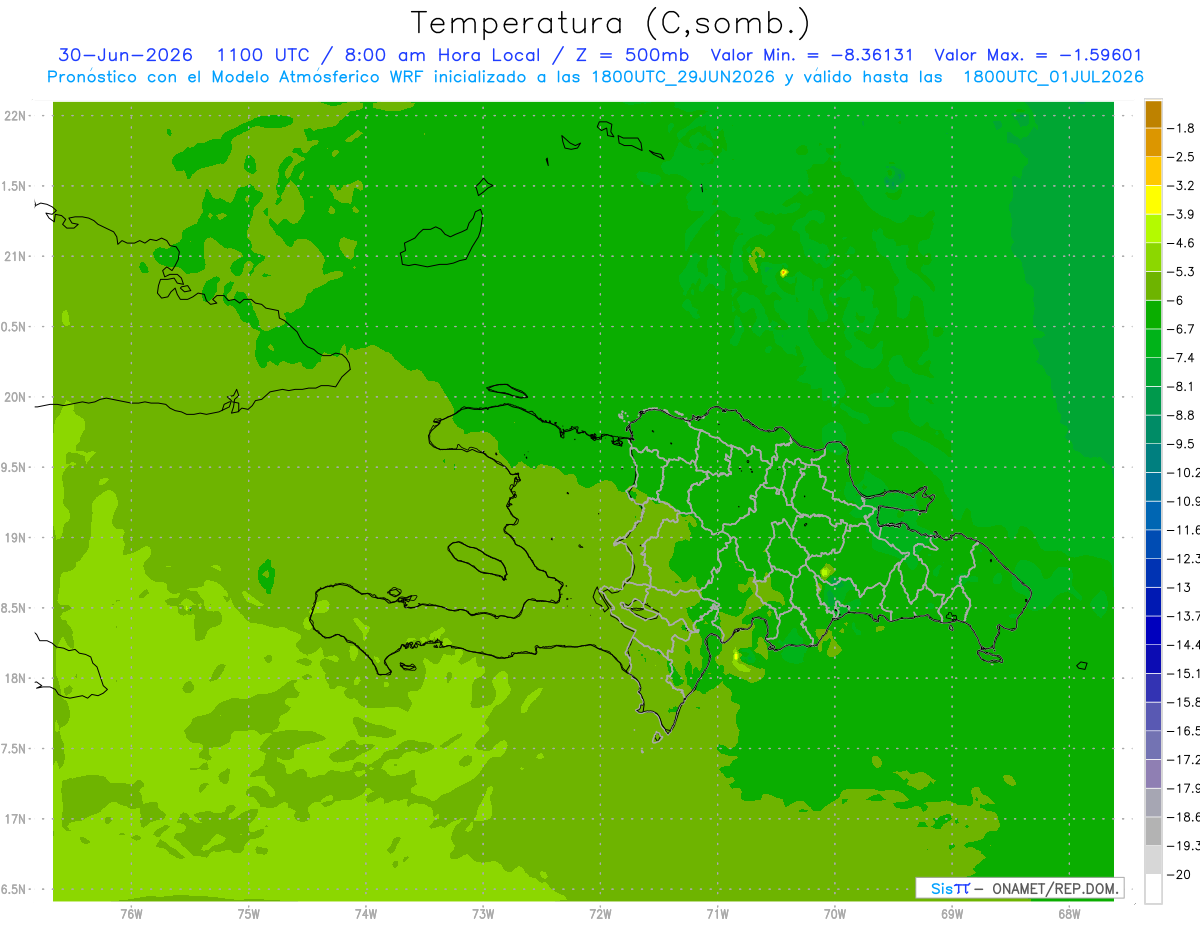
Task: Pick the teal swatch between -9.5 and -10.2
Action: [x=1153, y=458]
